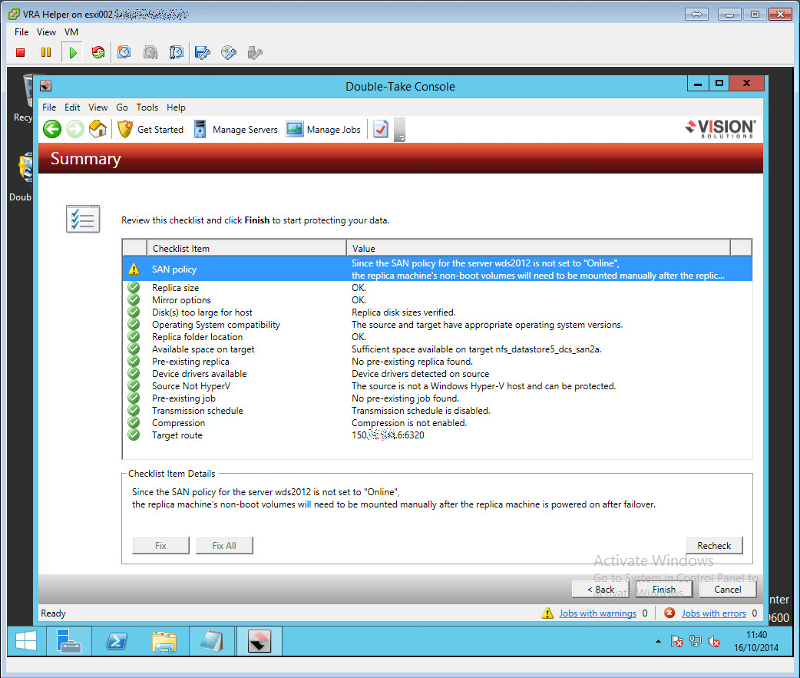Select the Available space on target row
The width and height of the screenshot is (800, 678).
point(437,349)
